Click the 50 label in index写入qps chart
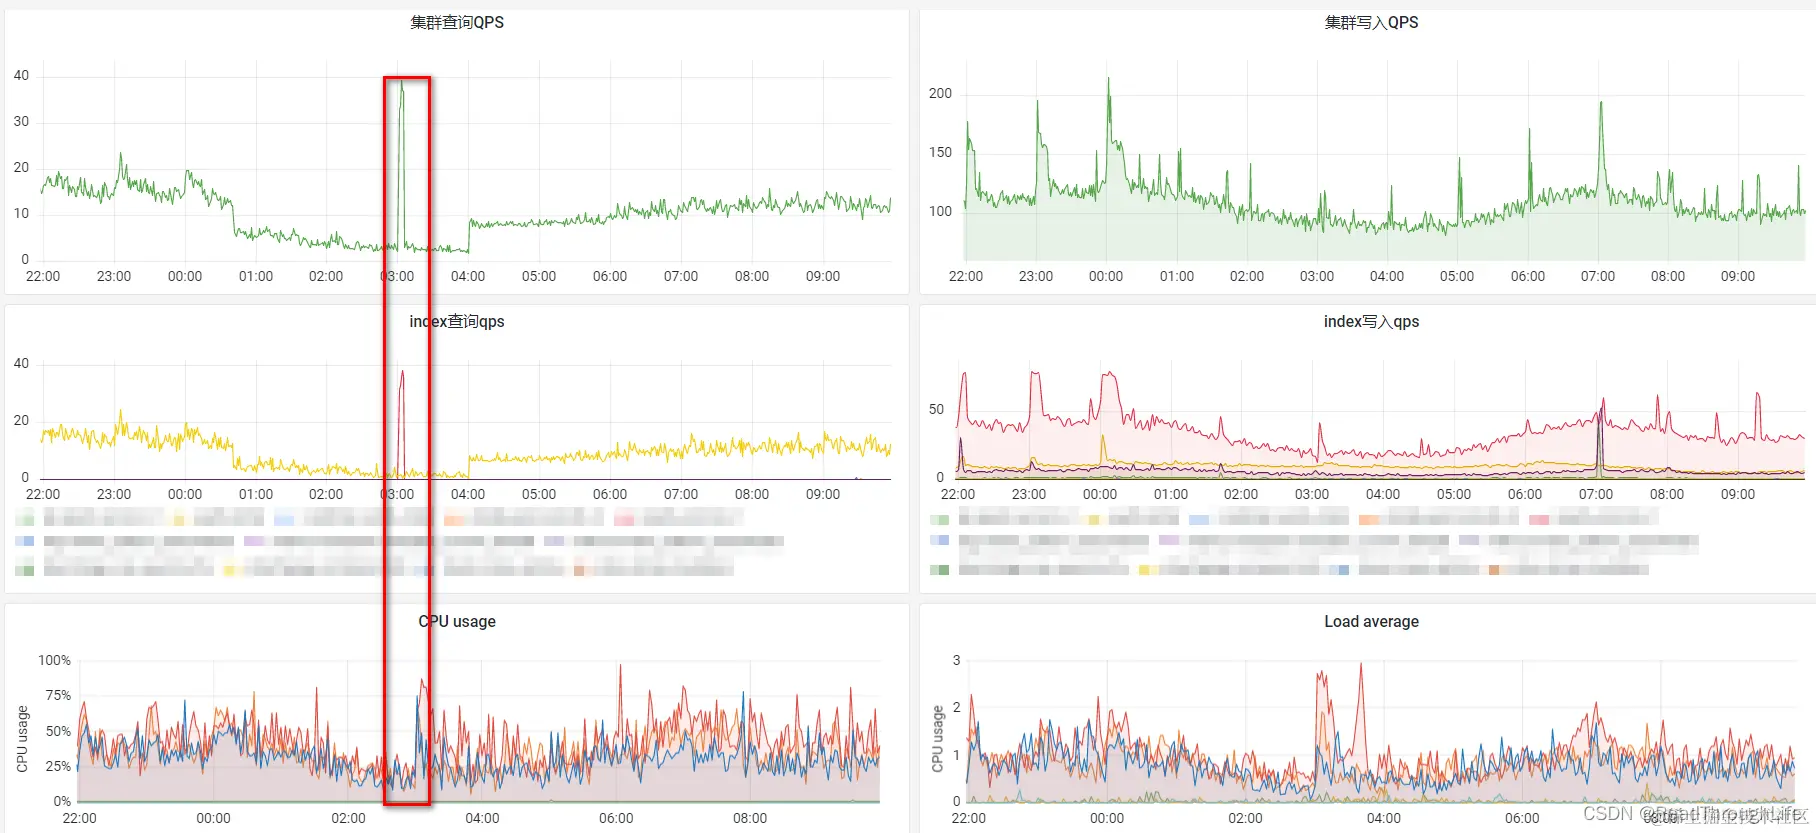Screen dimensions: 1816x833 point(936,409)
